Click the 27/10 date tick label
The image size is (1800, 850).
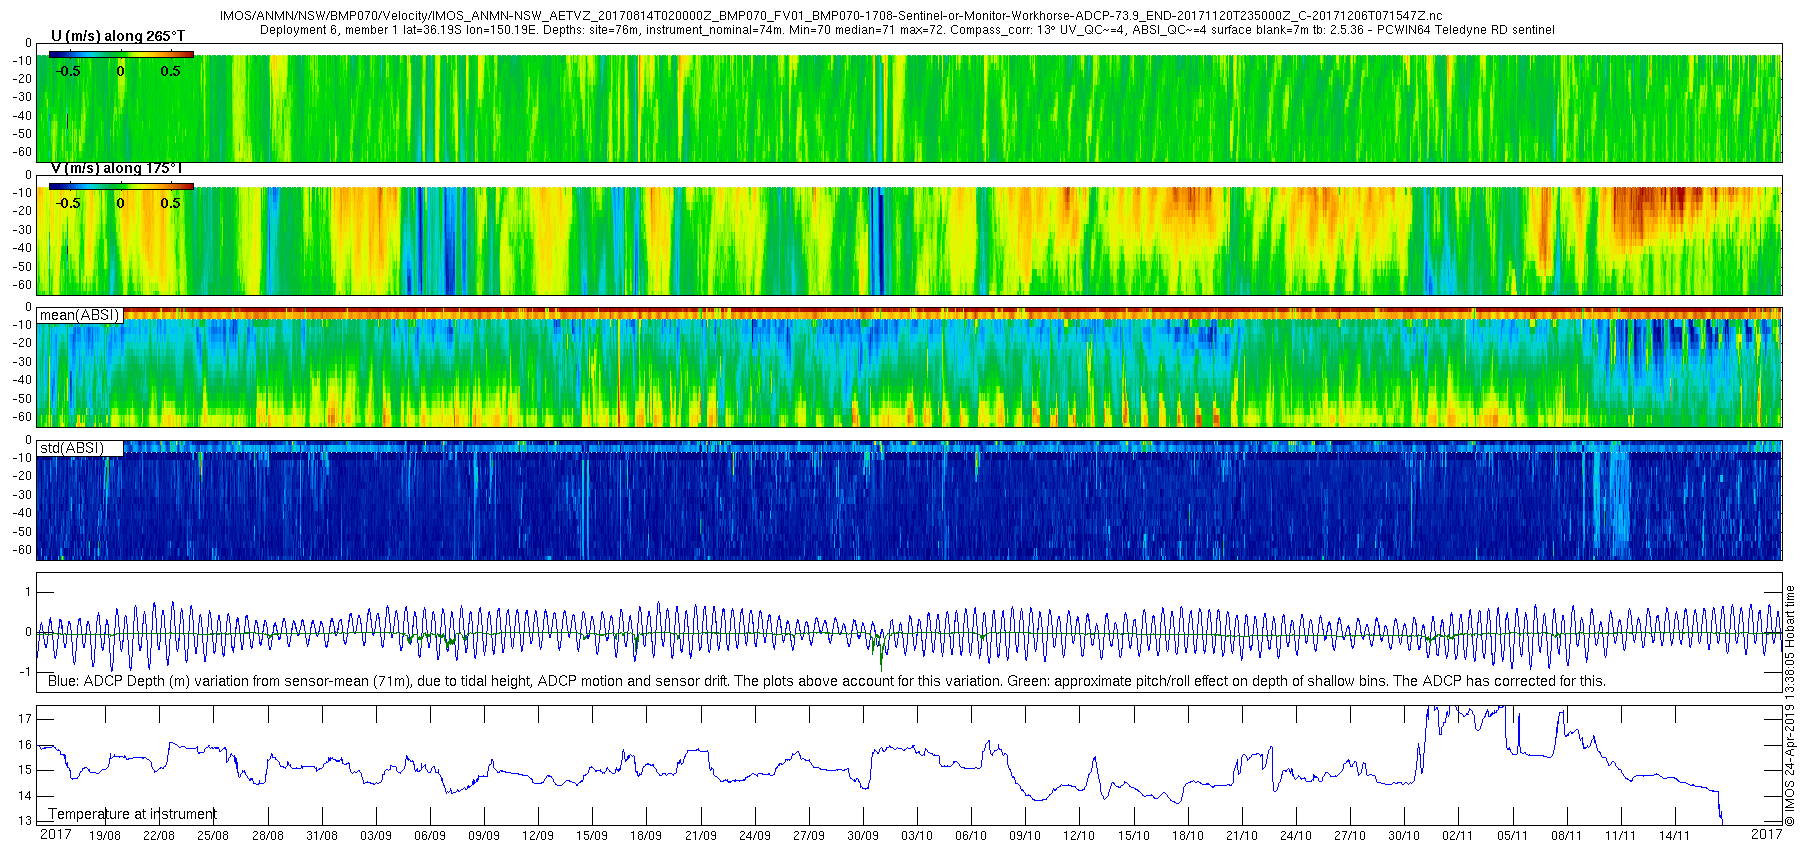(x=1350, y=836)
